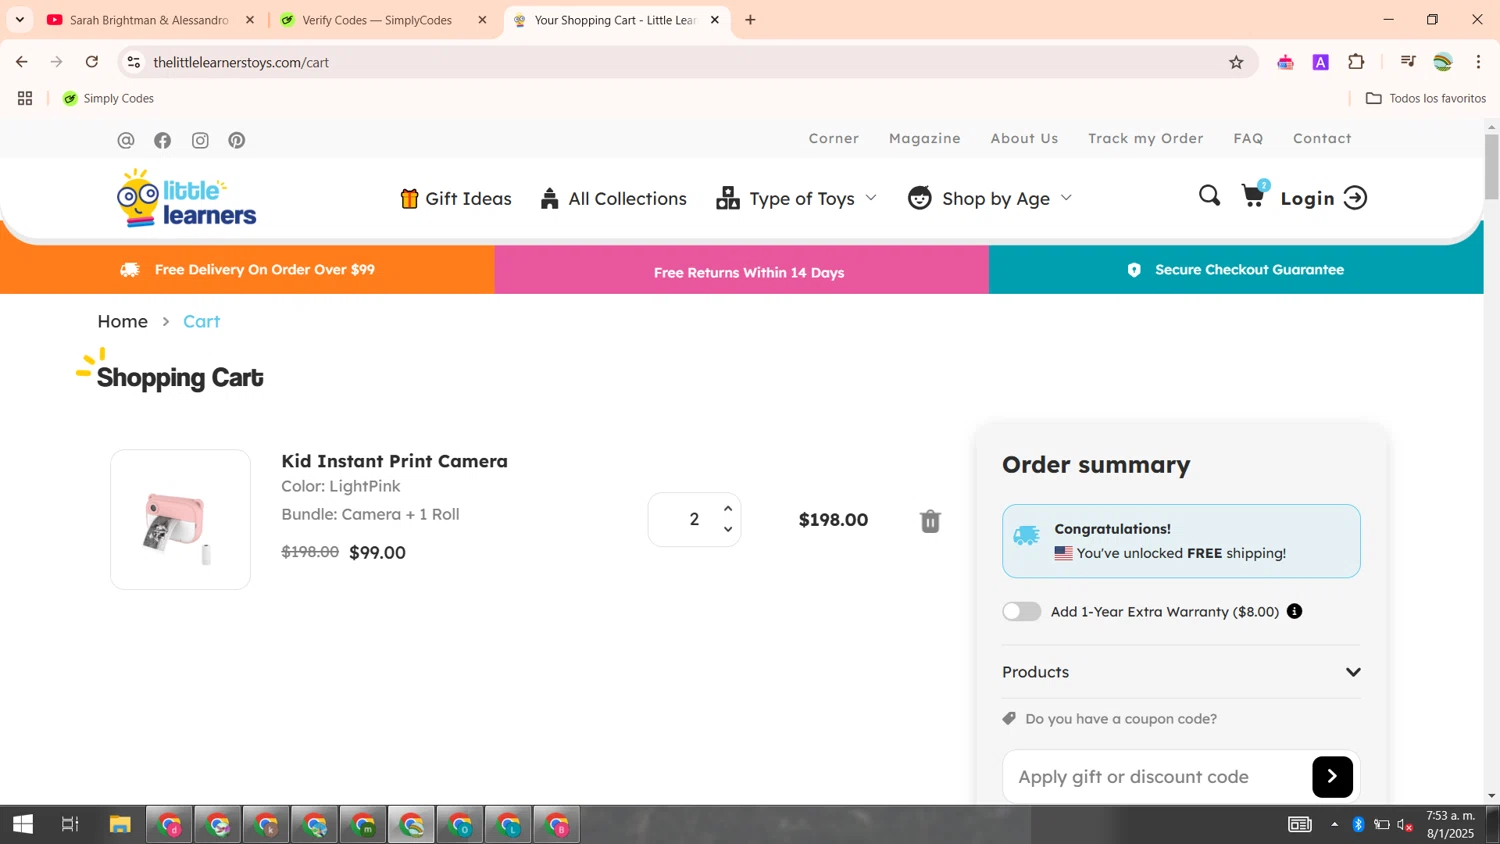Click the browser address bar URL
Screen dimensions: 1500x844
click(241, 62)
